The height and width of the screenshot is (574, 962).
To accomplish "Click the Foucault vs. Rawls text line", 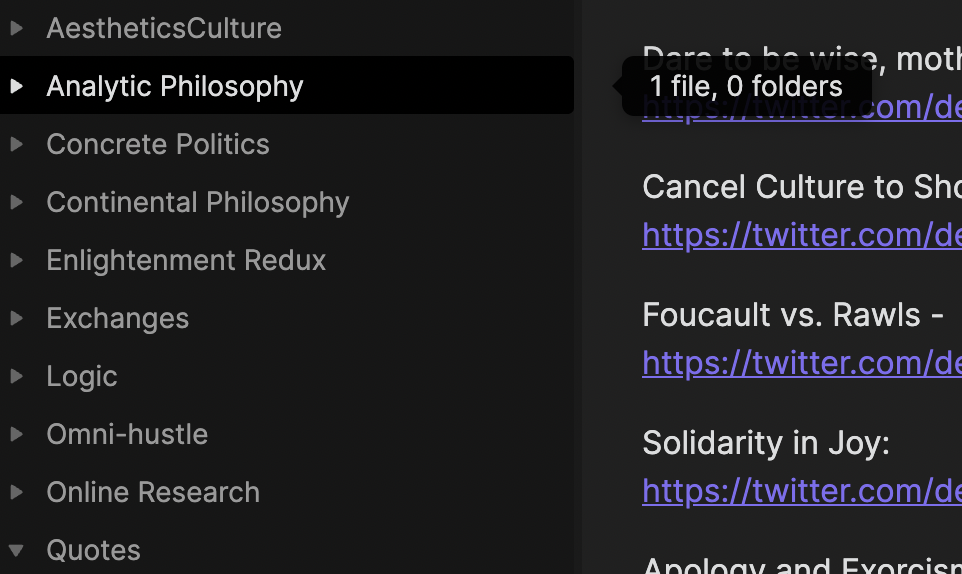I will click(792, 315).
